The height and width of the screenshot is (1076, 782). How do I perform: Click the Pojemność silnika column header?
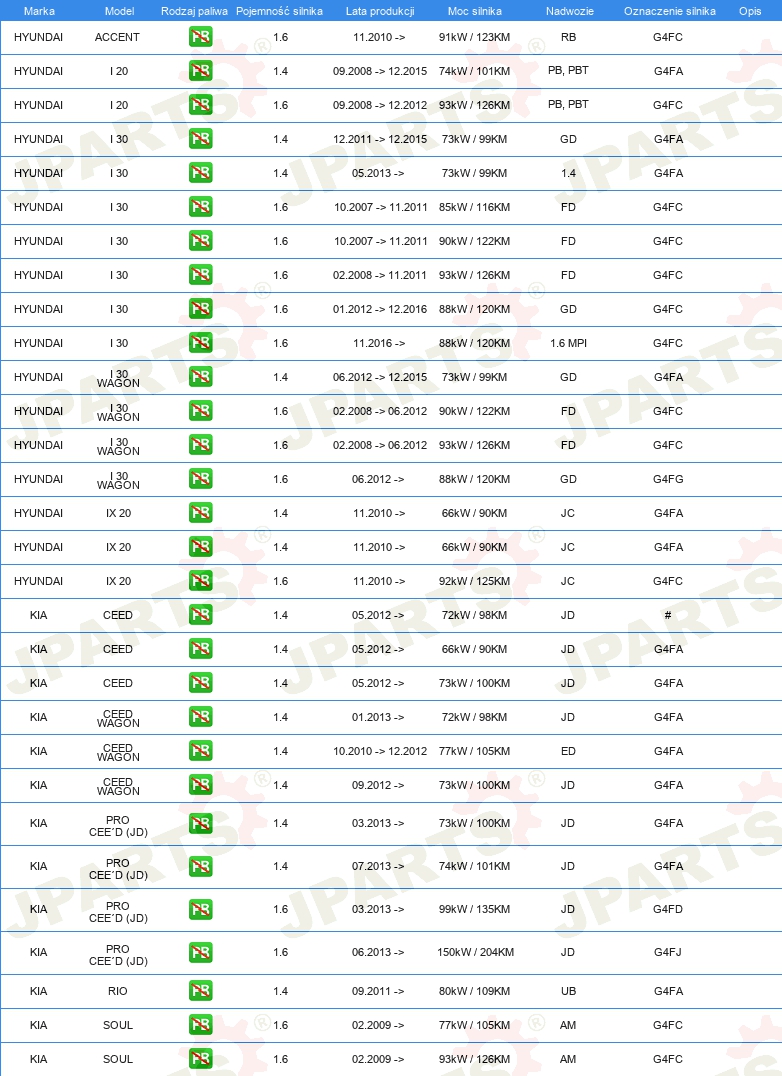(279, 11)
